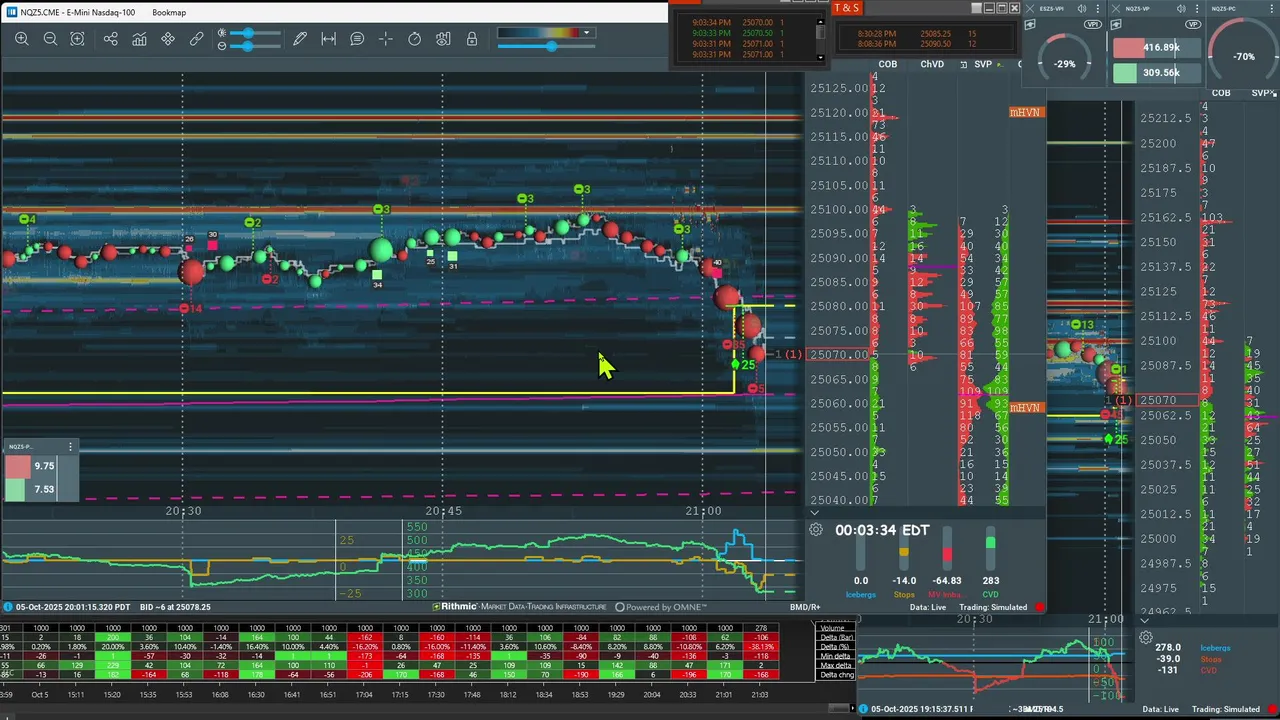Open the add-ons diamond cluster icon

[168, 39]
